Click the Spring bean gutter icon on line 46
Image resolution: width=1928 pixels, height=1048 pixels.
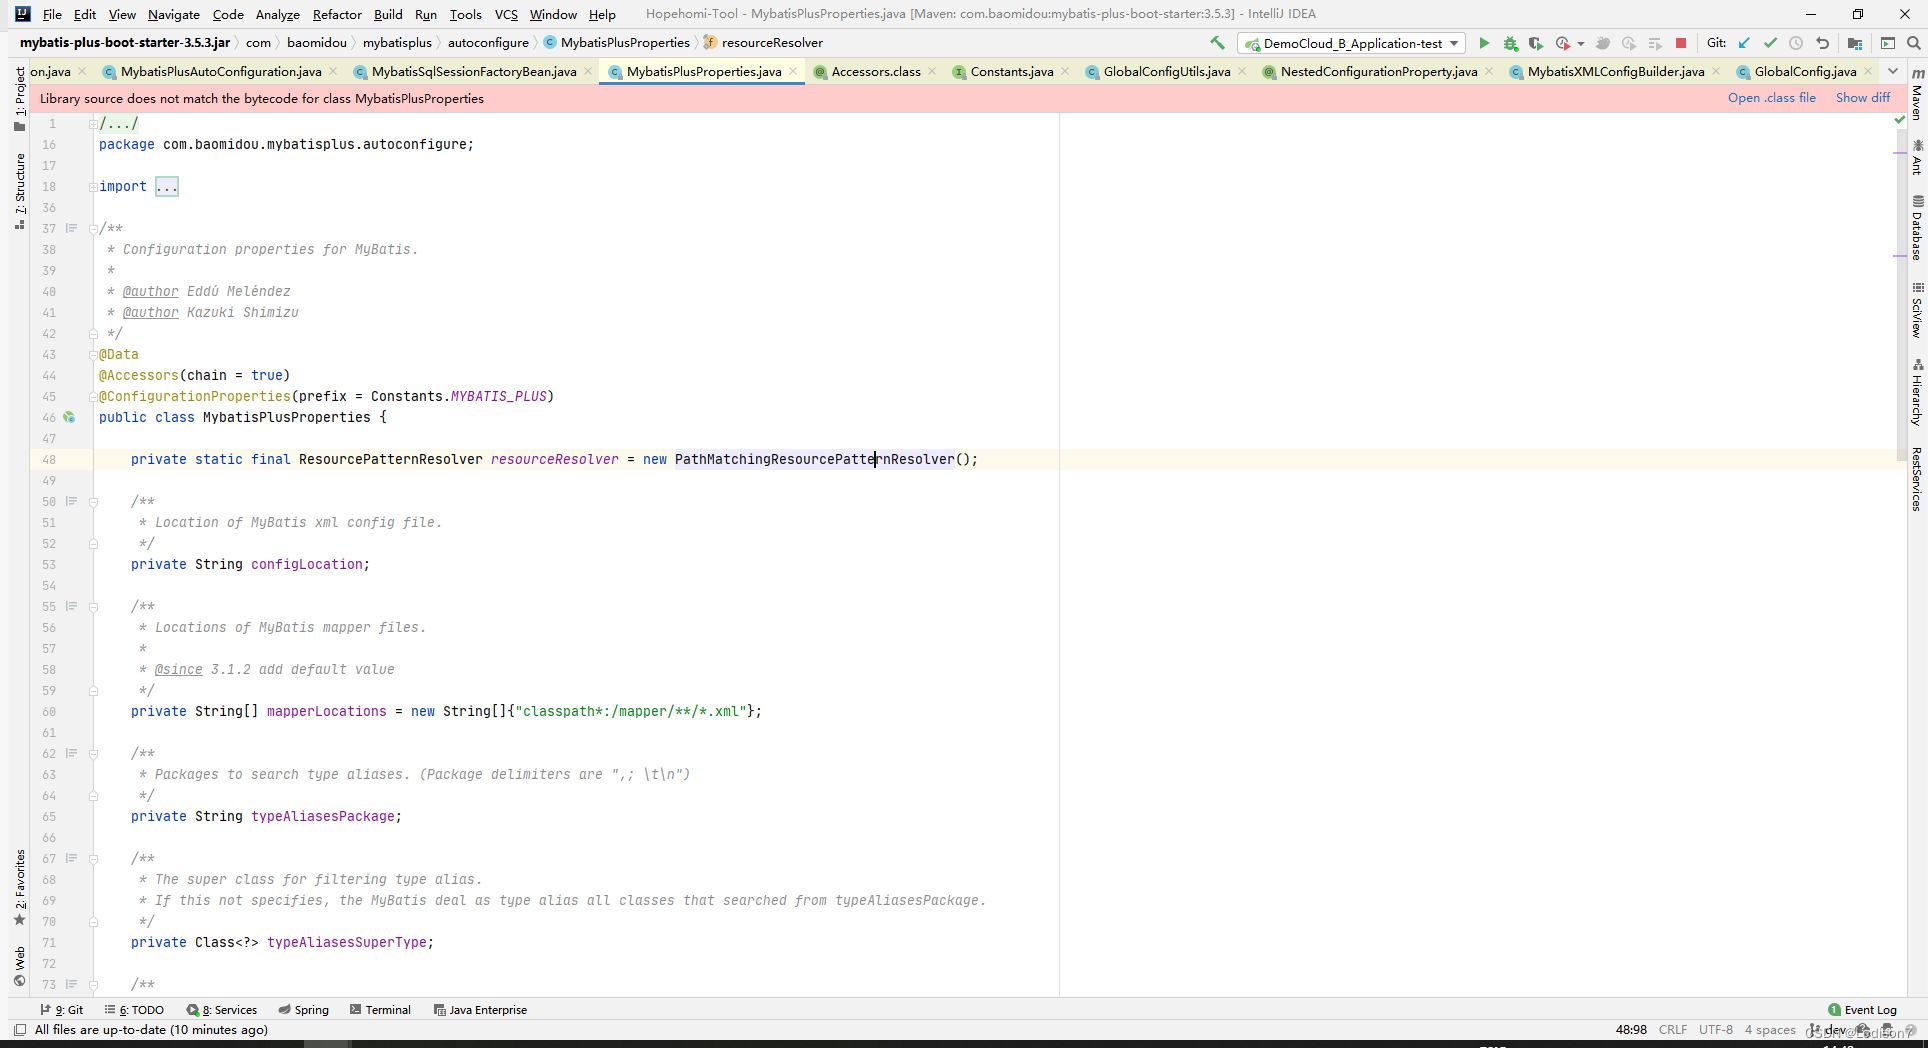click(x=69, y=417)
